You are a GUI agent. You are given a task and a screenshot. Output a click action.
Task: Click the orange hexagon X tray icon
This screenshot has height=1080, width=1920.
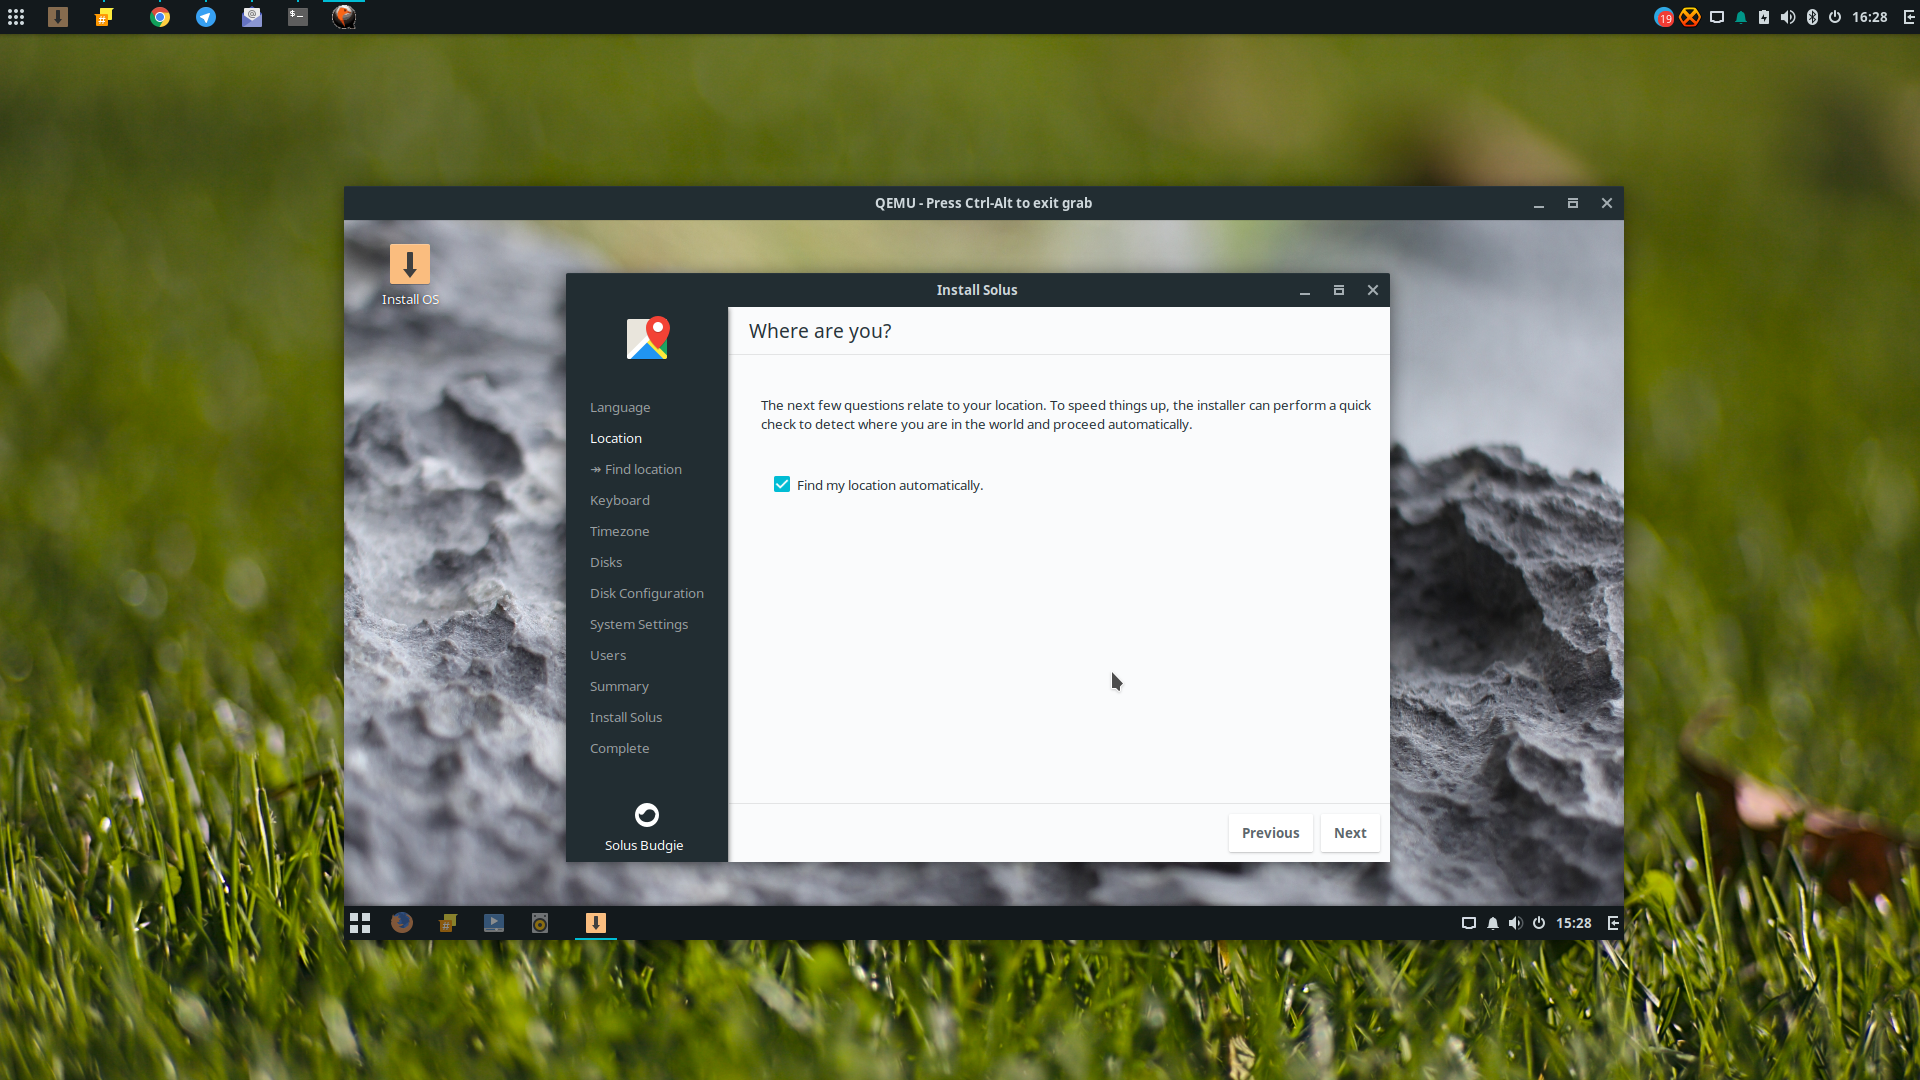click(x=1690, y=17)
